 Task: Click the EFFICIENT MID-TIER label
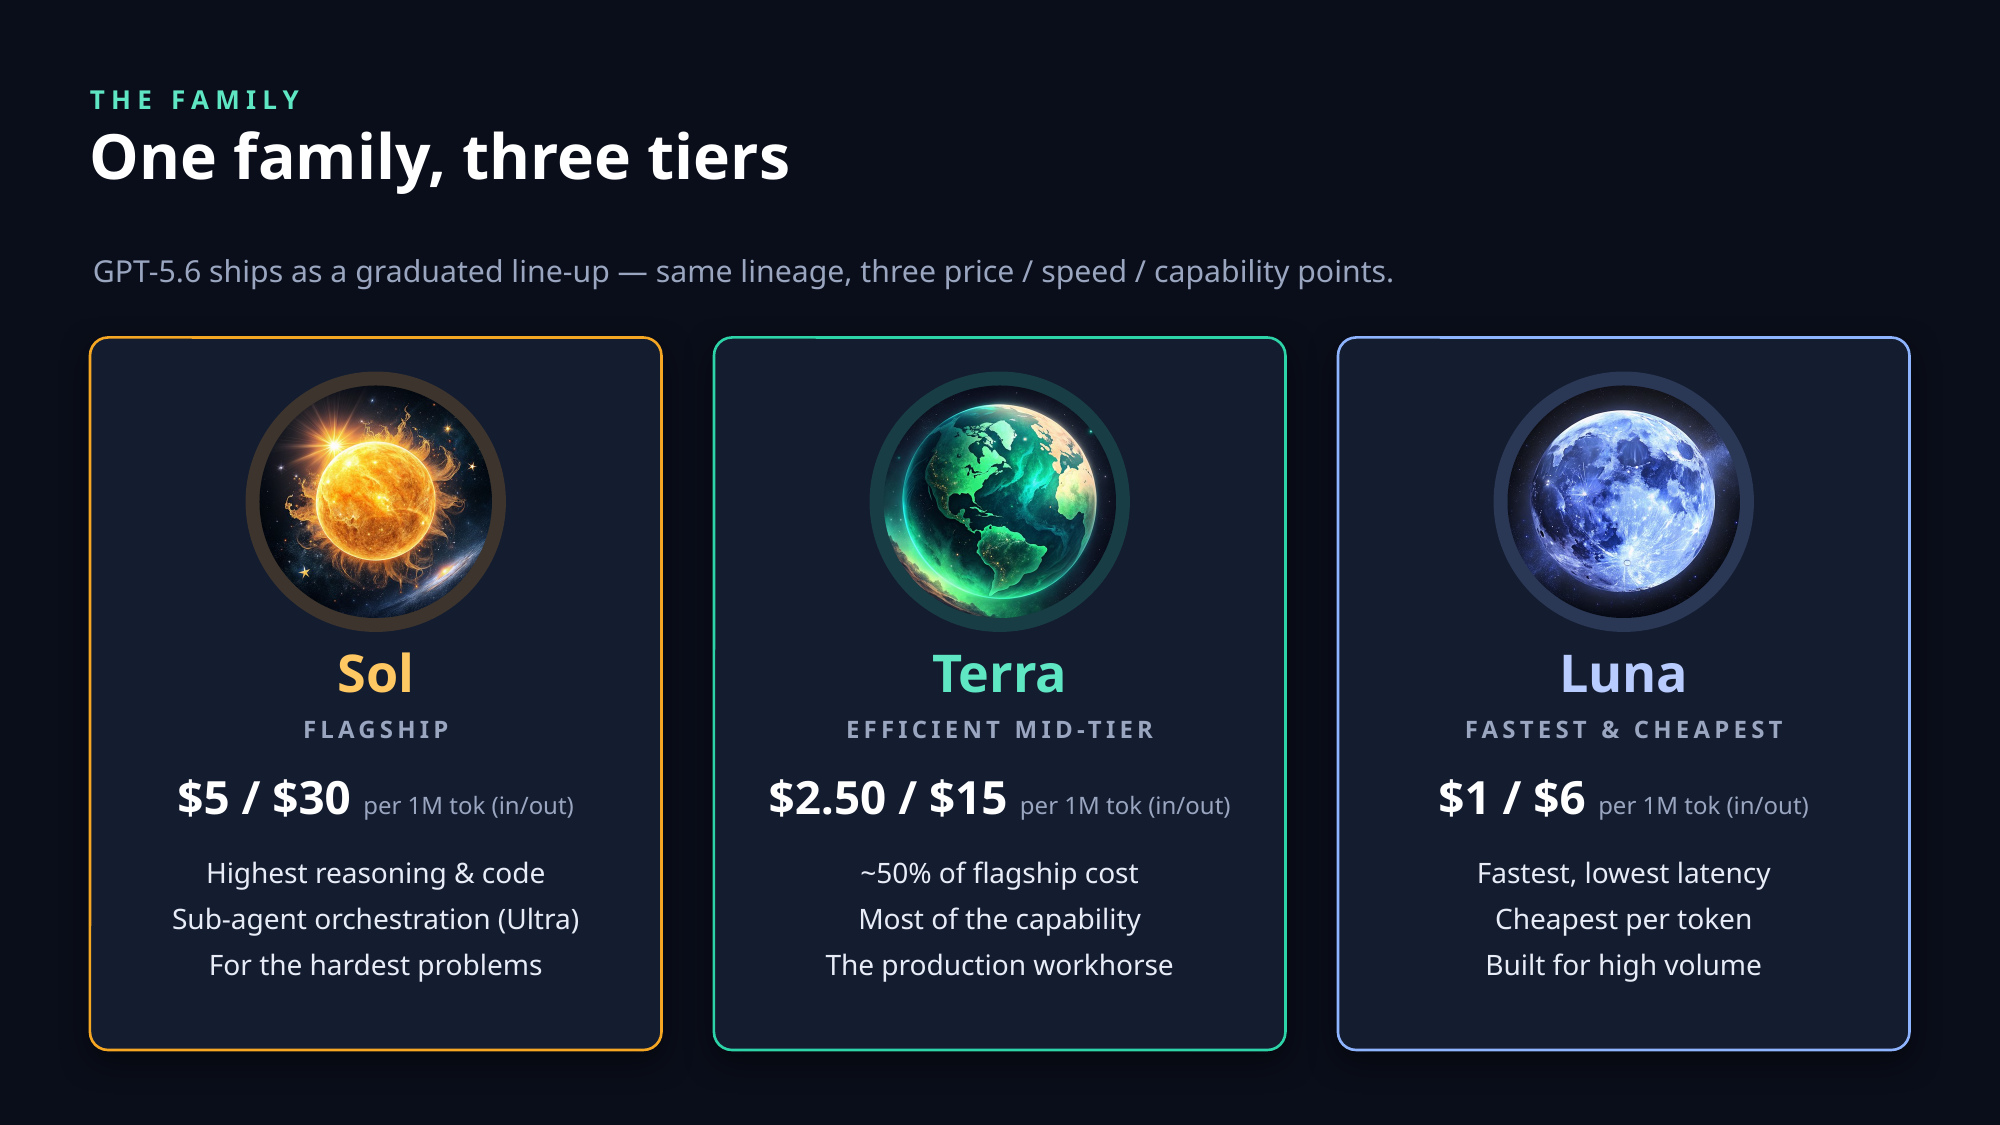1000,730
